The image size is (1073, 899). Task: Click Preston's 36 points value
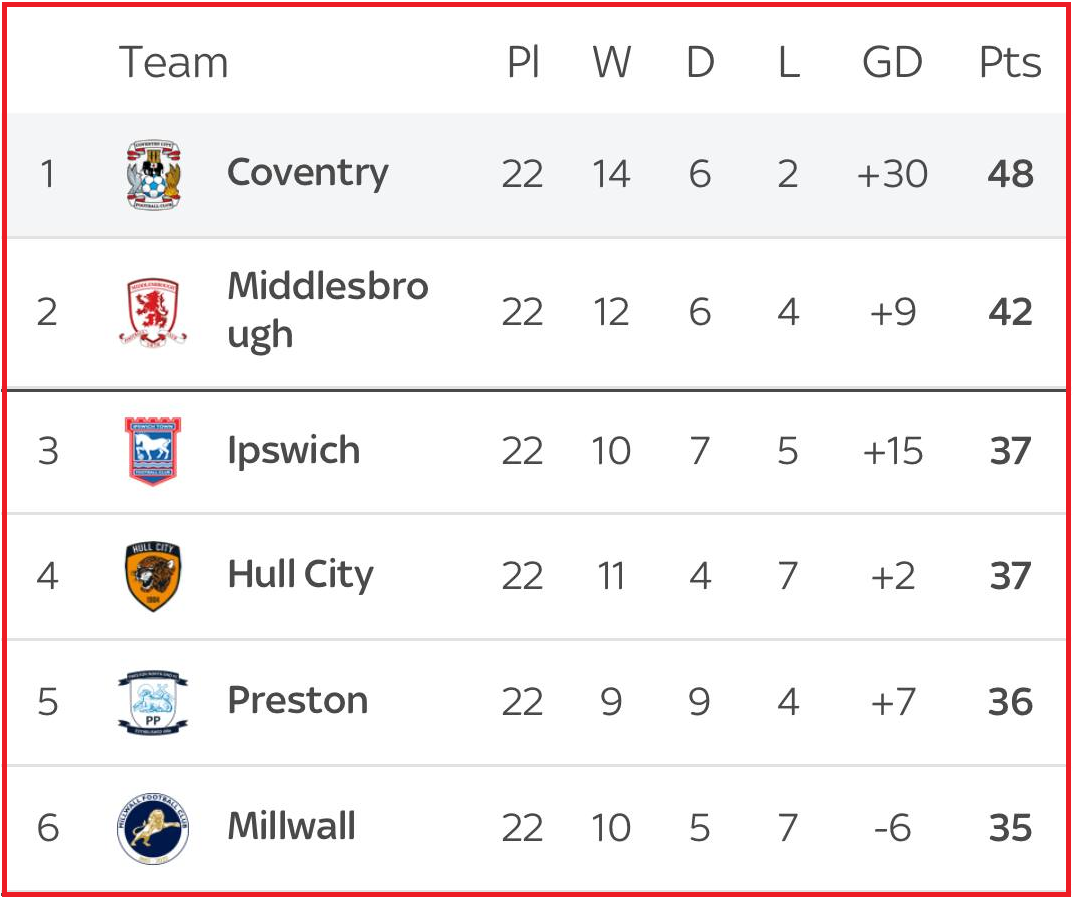tap(1009, 702)
